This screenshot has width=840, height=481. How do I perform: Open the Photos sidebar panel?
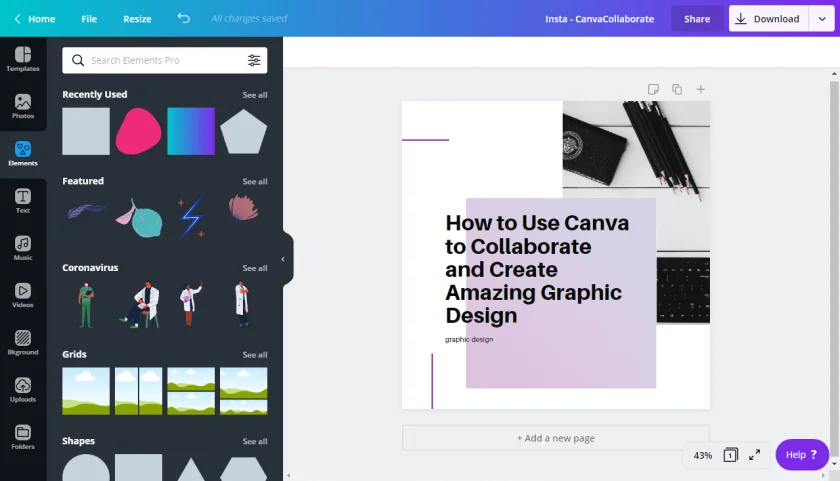[x=23, y=106]
